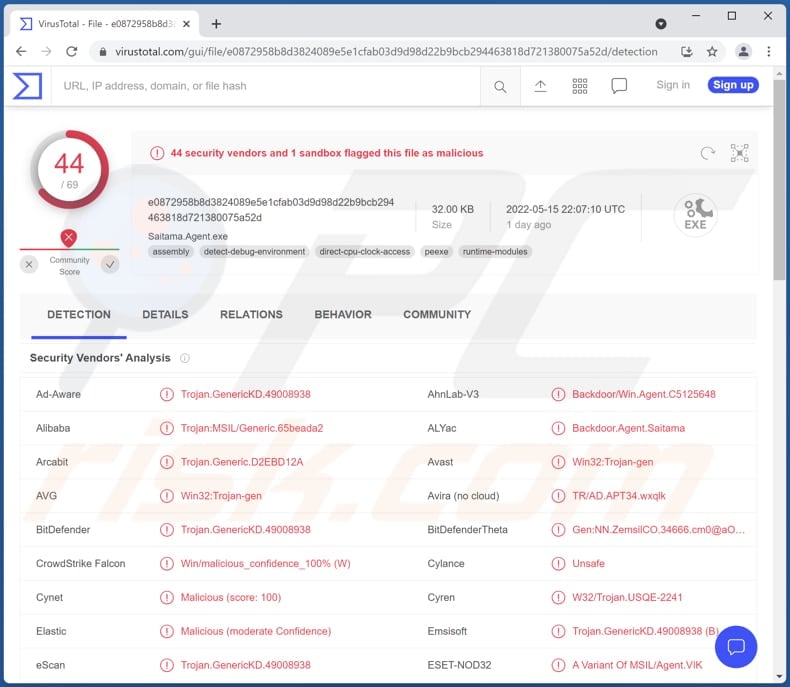Viewport: 790px width, 687px height.
Task: Vote harmless with the checkmark community button
Action: (x=110, y=264)
